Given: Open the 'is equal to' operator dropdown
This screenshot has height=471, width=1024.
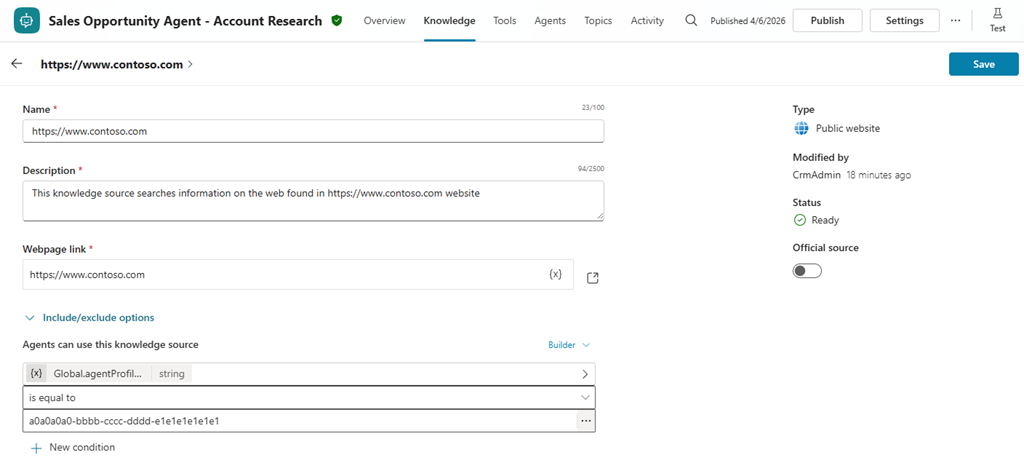Looking at the screenshot, I should coord(585,397).
